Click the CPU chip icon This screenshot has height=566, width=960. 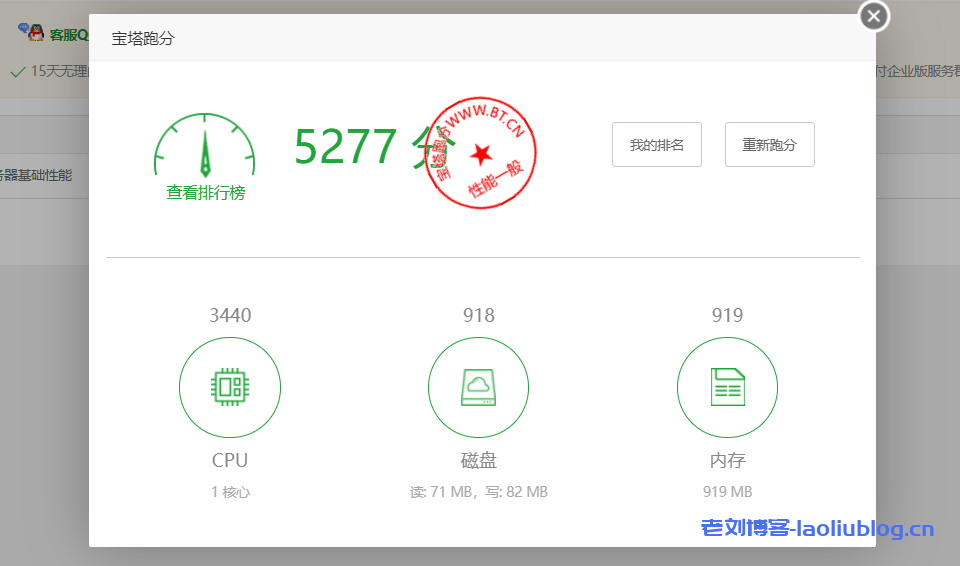pyautogui.click(x=230, y=387)
